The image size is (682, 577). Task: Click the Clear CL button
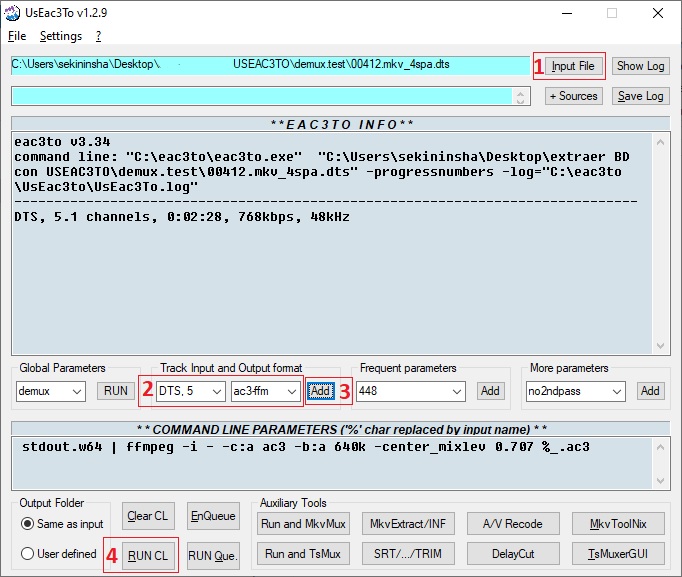coord(148,516)
